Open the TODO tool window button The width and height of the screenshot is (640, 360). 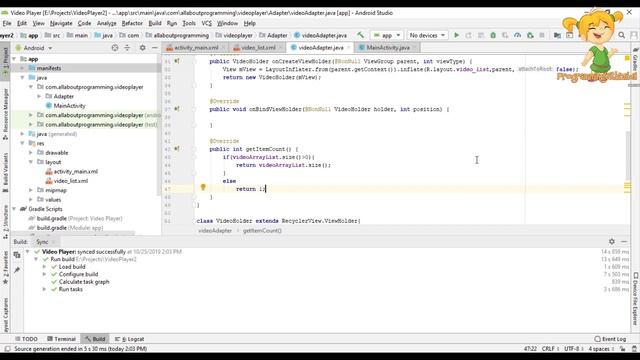(x=26, y=339)
